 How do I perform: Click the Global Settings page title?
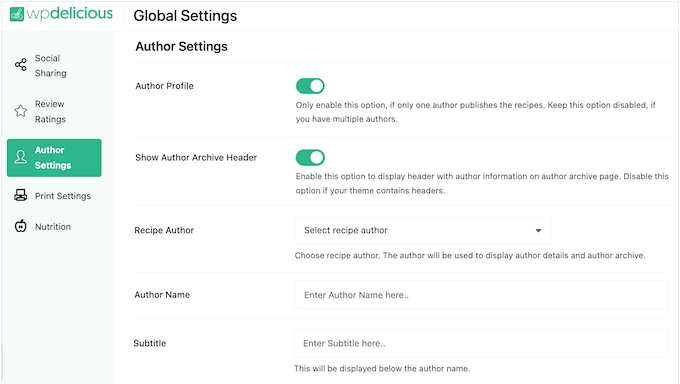(x=185, y=16)
